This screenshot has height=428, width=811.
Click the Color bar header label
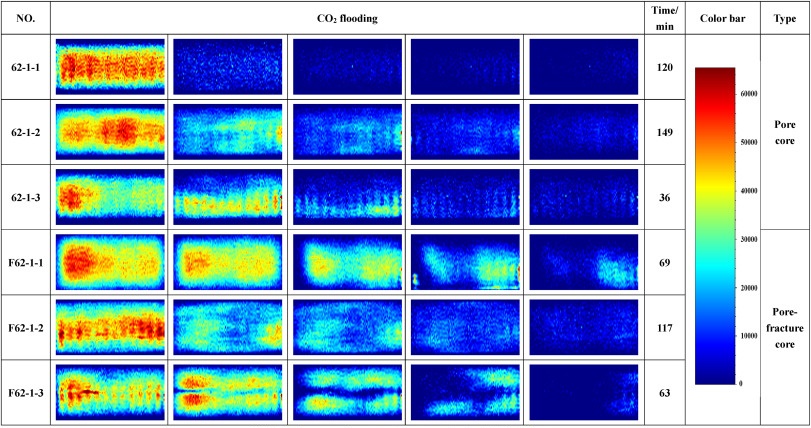click(x=722, y=17)
